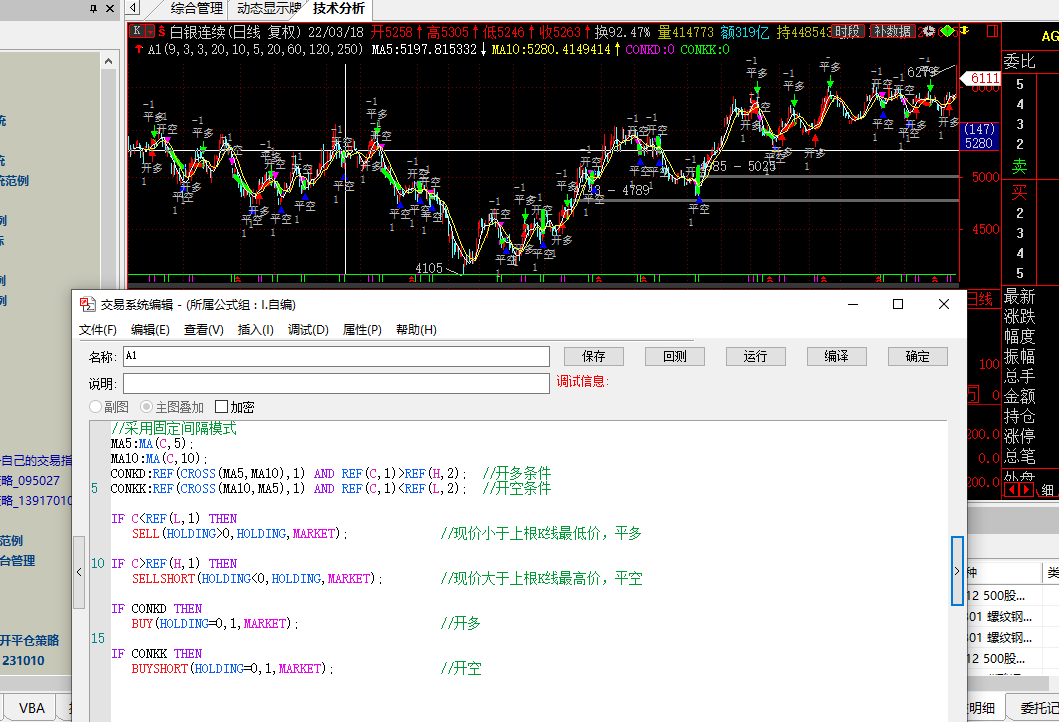Click the 细 tab in quote panel

tap(1047, 490)
